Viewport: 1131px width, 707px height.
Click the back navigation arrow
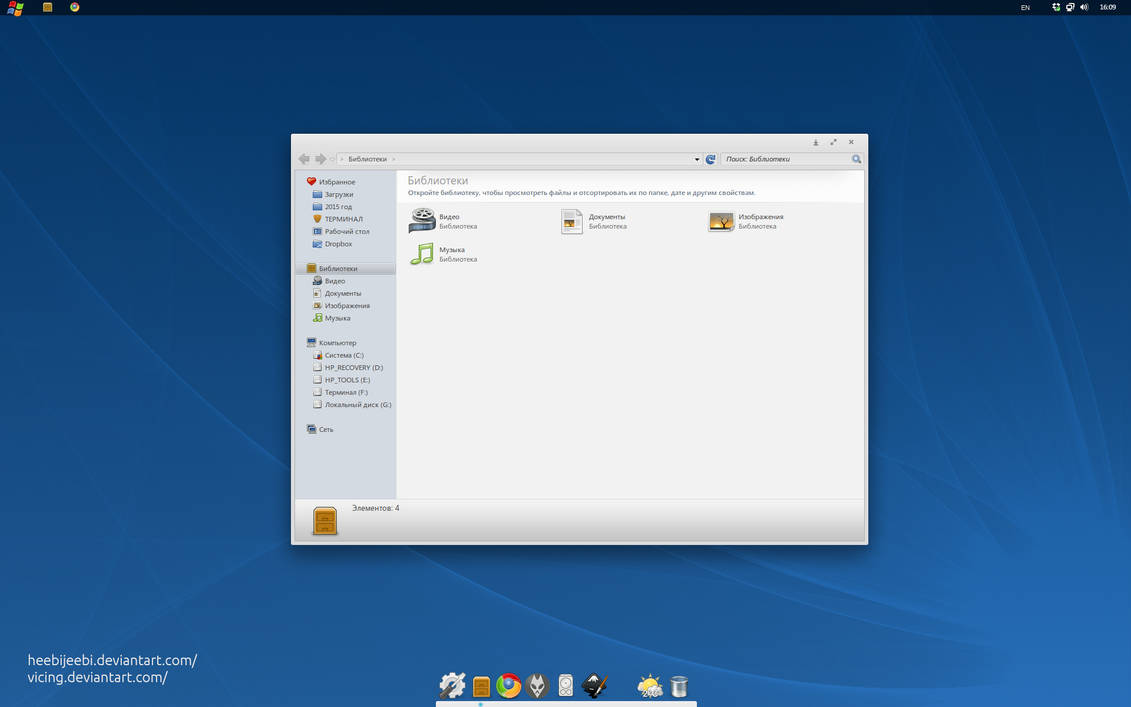pos(304,159)
